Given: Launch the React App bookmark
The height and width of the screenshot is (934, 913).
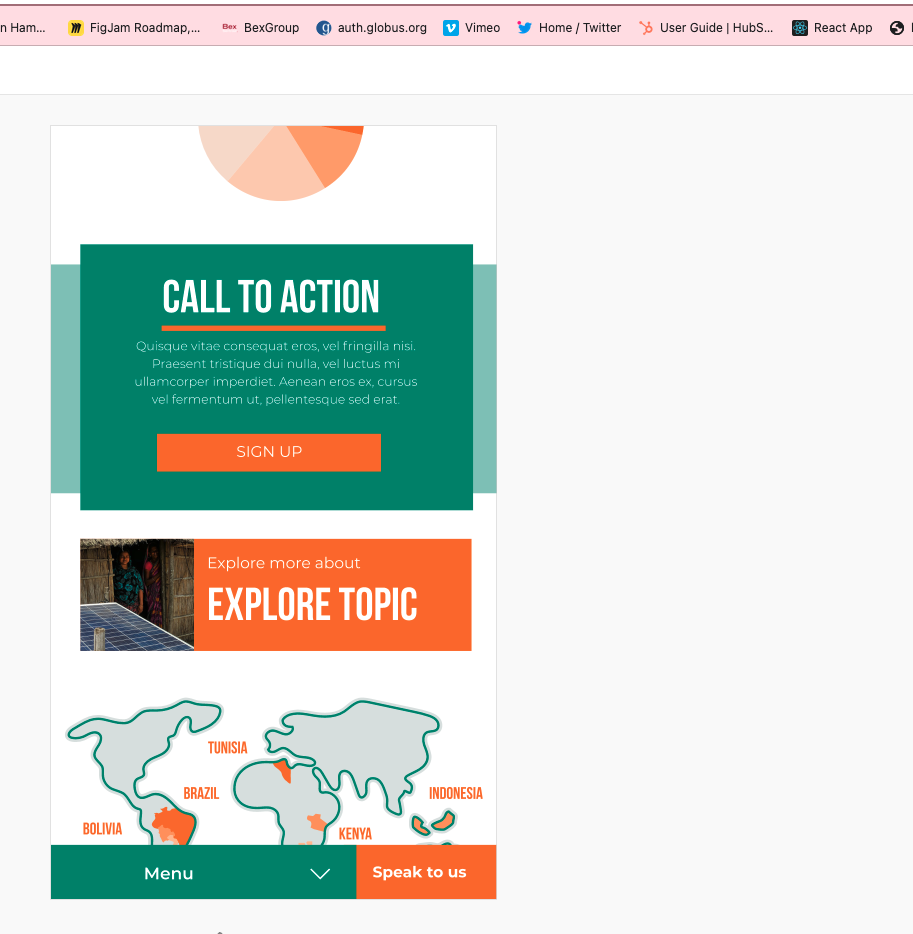Looking at the screenshot, I should 832,28.
